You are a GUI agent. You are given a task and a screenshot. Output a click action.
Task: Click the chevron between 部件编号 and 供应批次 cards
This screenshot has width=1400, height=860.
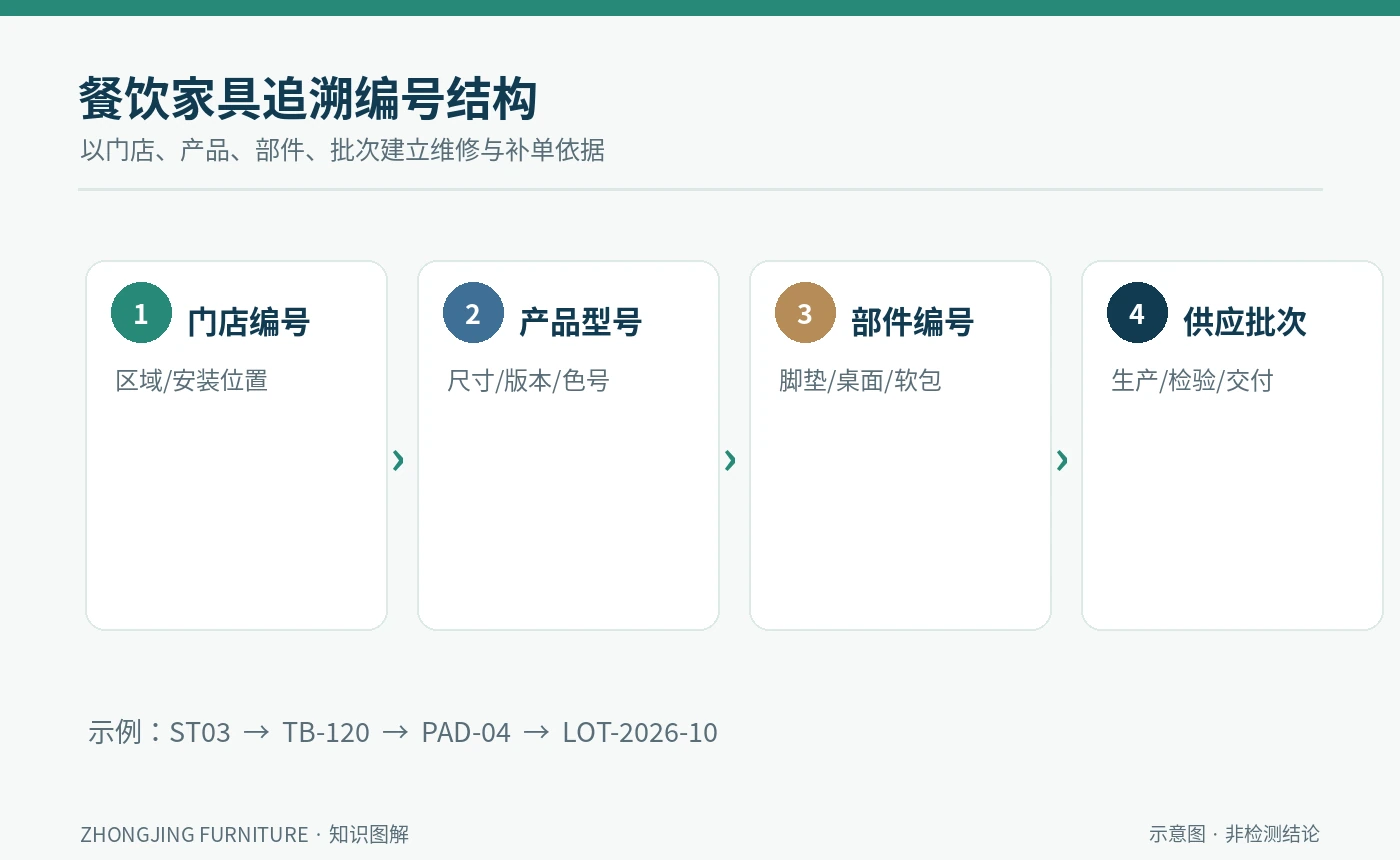click(1063, 460)
